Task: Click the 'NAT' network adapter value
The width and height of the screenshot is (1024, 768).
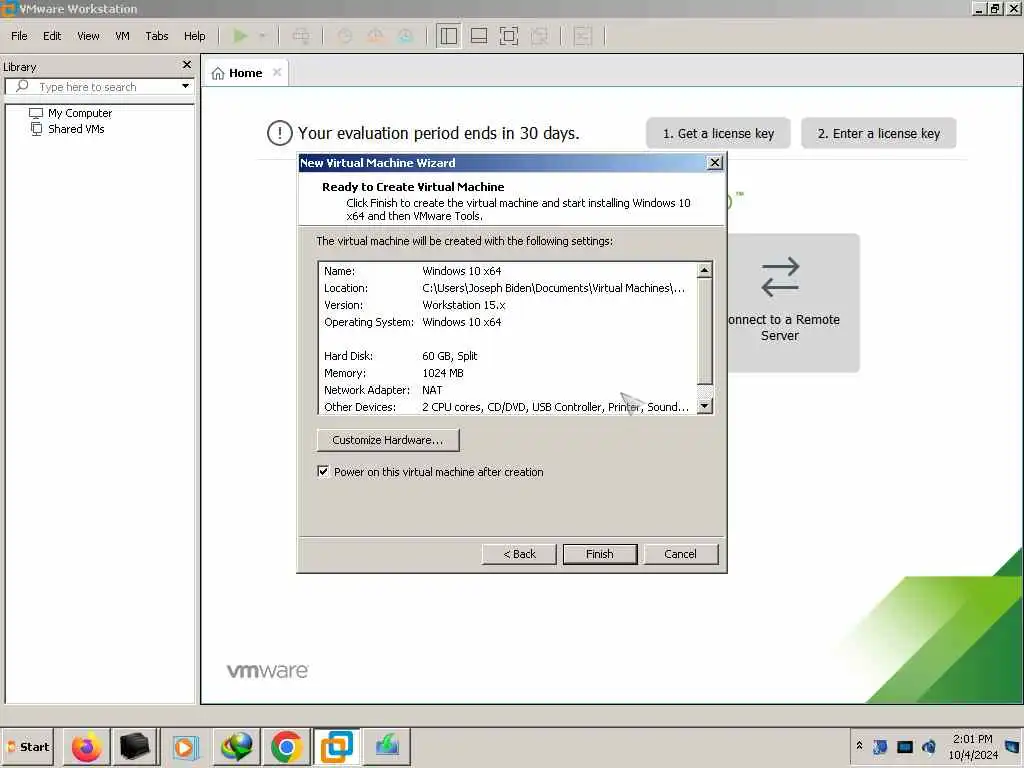Action: [432, 390]
